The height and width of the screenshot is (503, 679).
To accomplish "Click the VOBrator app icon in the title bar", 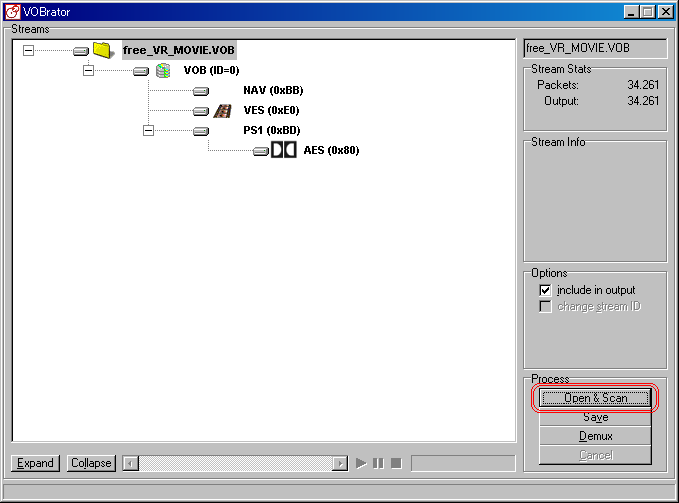I will click(13, 12).
